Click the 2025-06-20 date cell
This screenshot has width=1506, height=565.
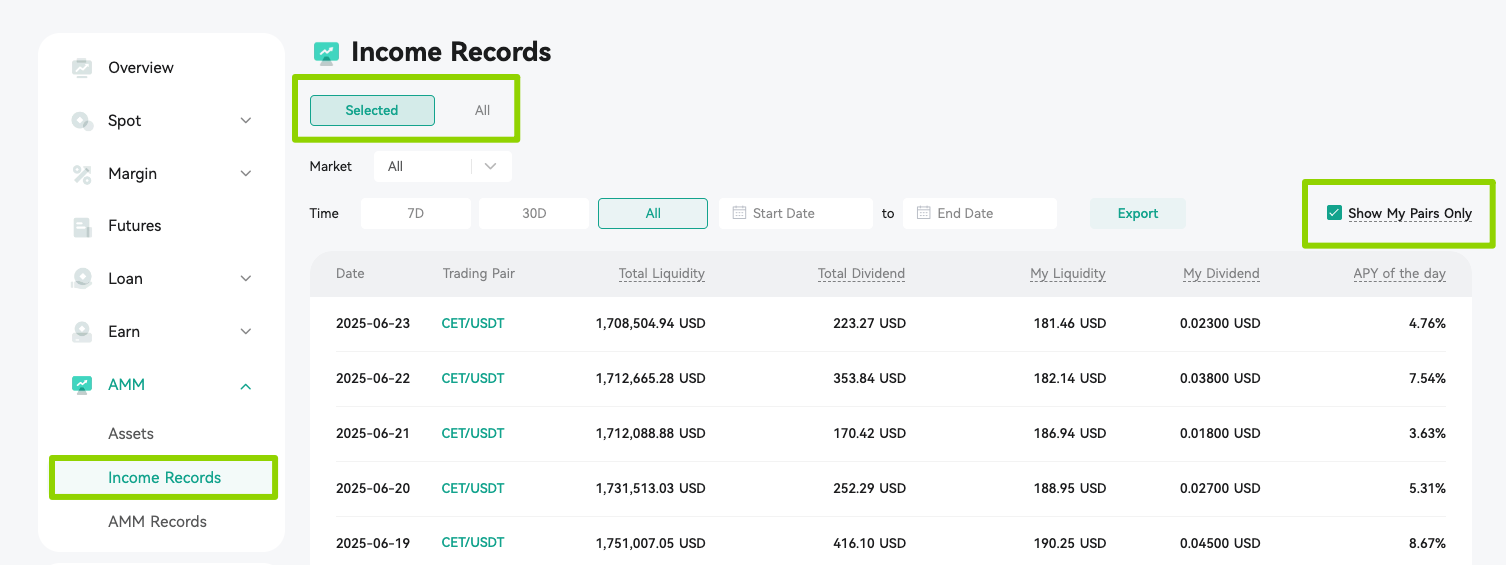coord(373,489)
